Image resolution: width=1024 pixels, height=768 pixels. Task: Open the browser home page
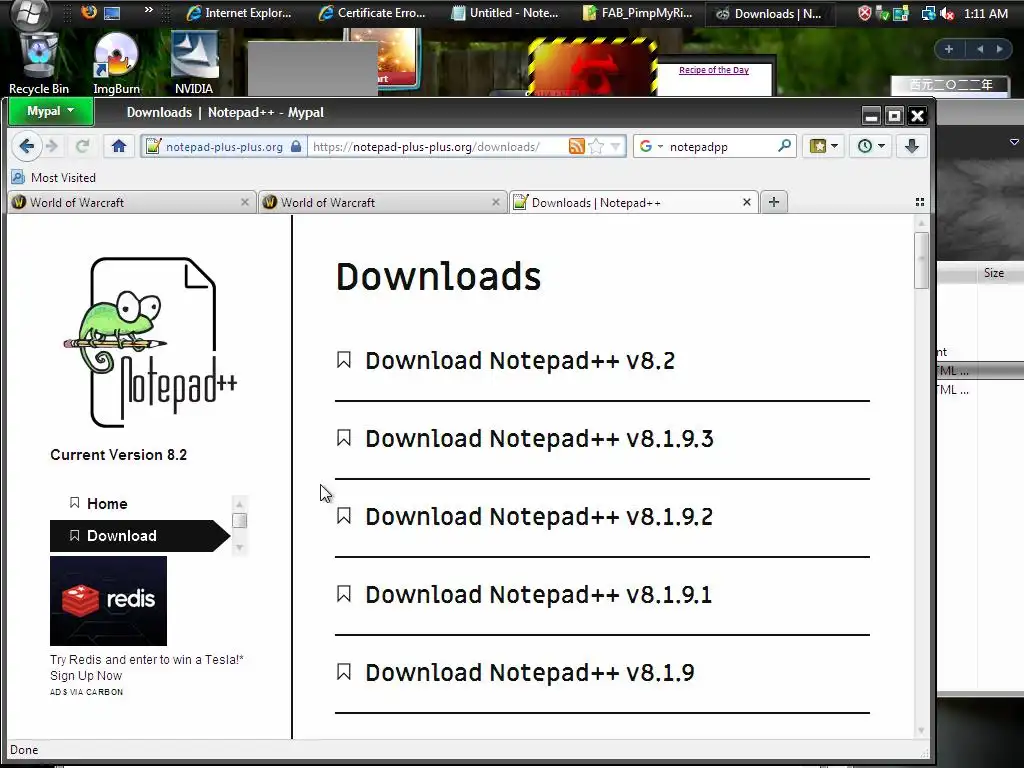pyautogui.click(x=119, y=146)
